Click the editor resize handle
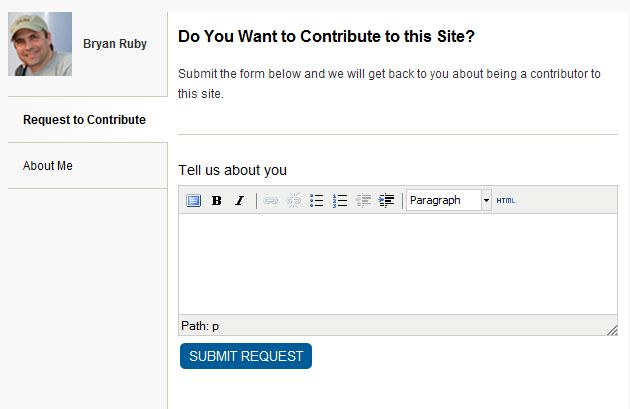Viewport: 630px width, 409px height. 612,329
